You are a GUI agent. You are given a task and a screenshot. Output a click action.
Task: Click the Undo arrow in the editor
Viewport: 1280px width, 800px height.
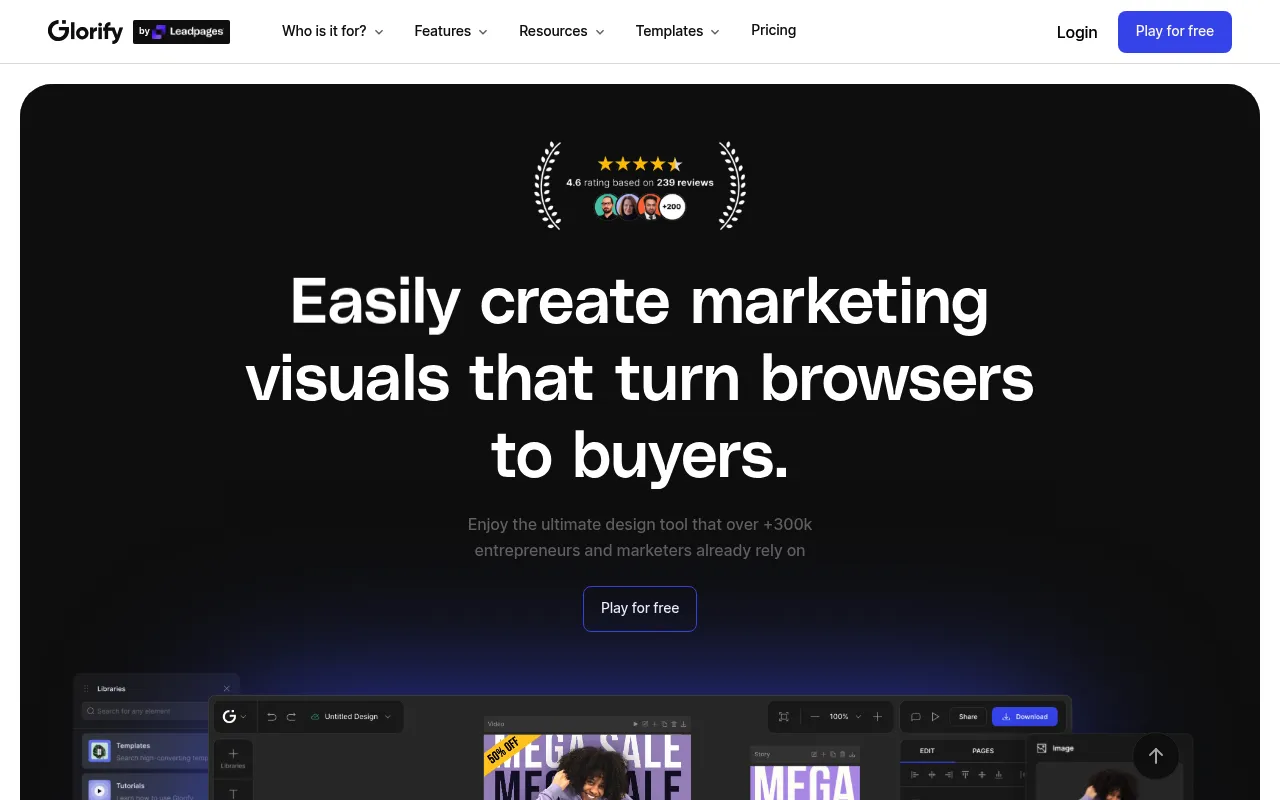[x=271, y=717]
